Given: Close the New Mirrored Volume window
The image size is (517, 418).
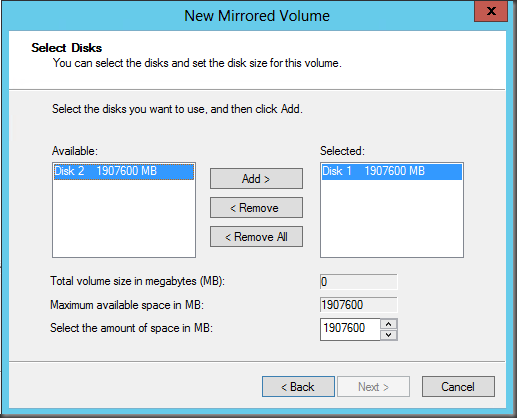Looking at the screenshot, I should click(x=491, y=12).
